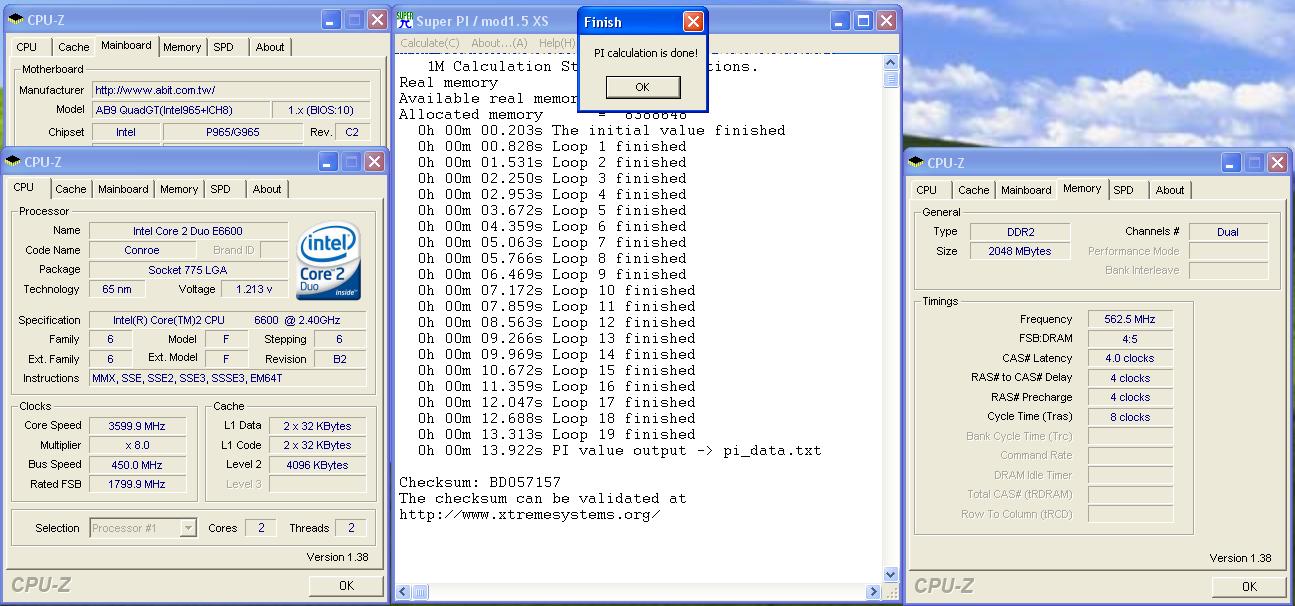Click the memory Type field DDR2
This screenshot has width=1295, height=606.
[1020, 232]
